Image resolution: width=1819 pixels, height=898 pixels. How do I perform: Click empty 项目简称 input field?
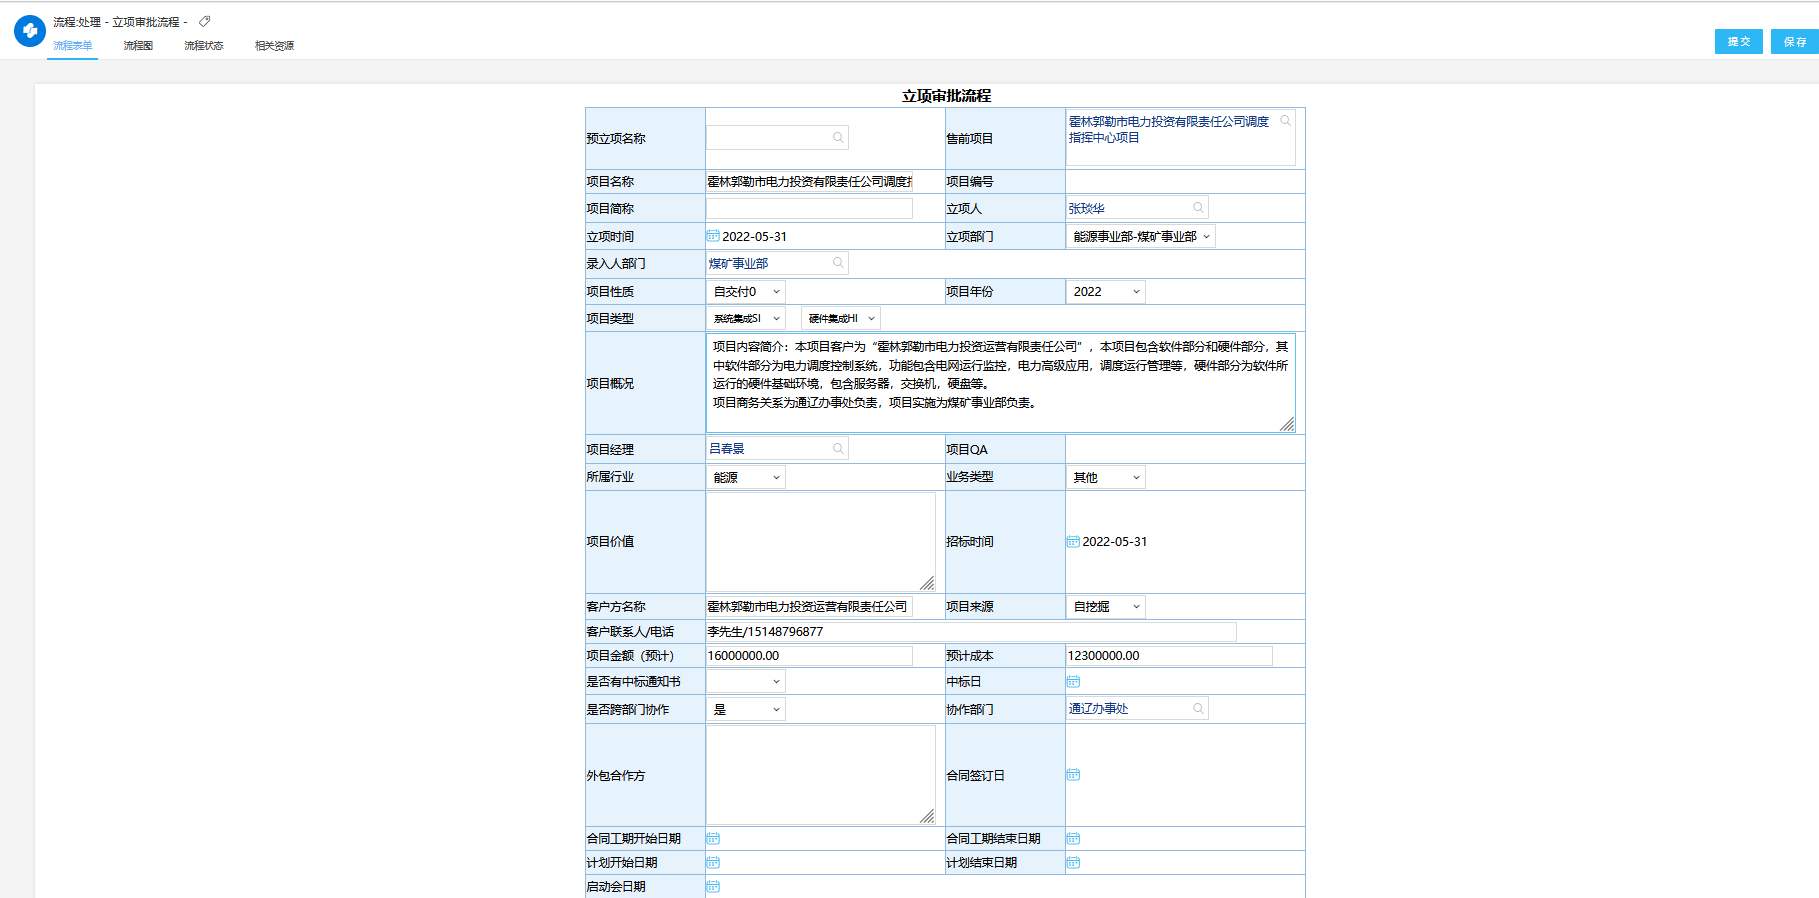tap(809, 209)
